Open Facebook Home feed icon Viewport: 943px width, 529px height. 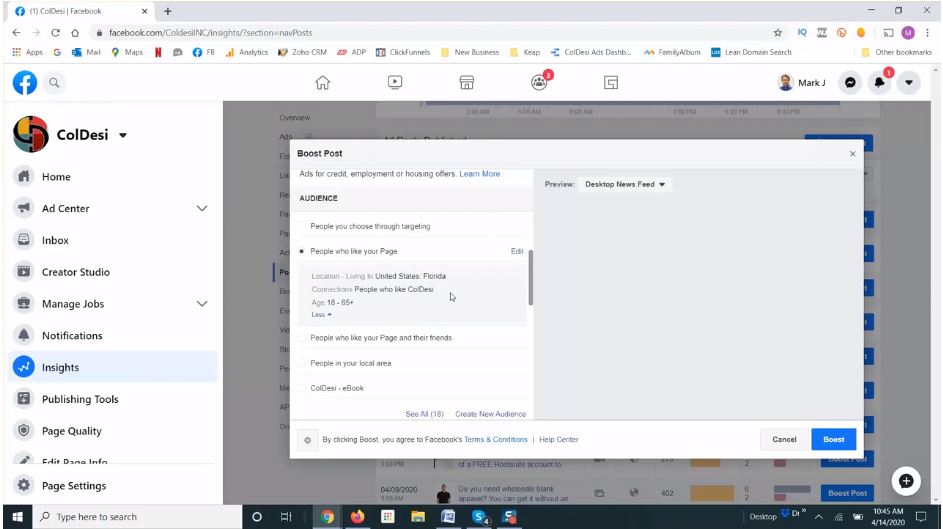322,82
